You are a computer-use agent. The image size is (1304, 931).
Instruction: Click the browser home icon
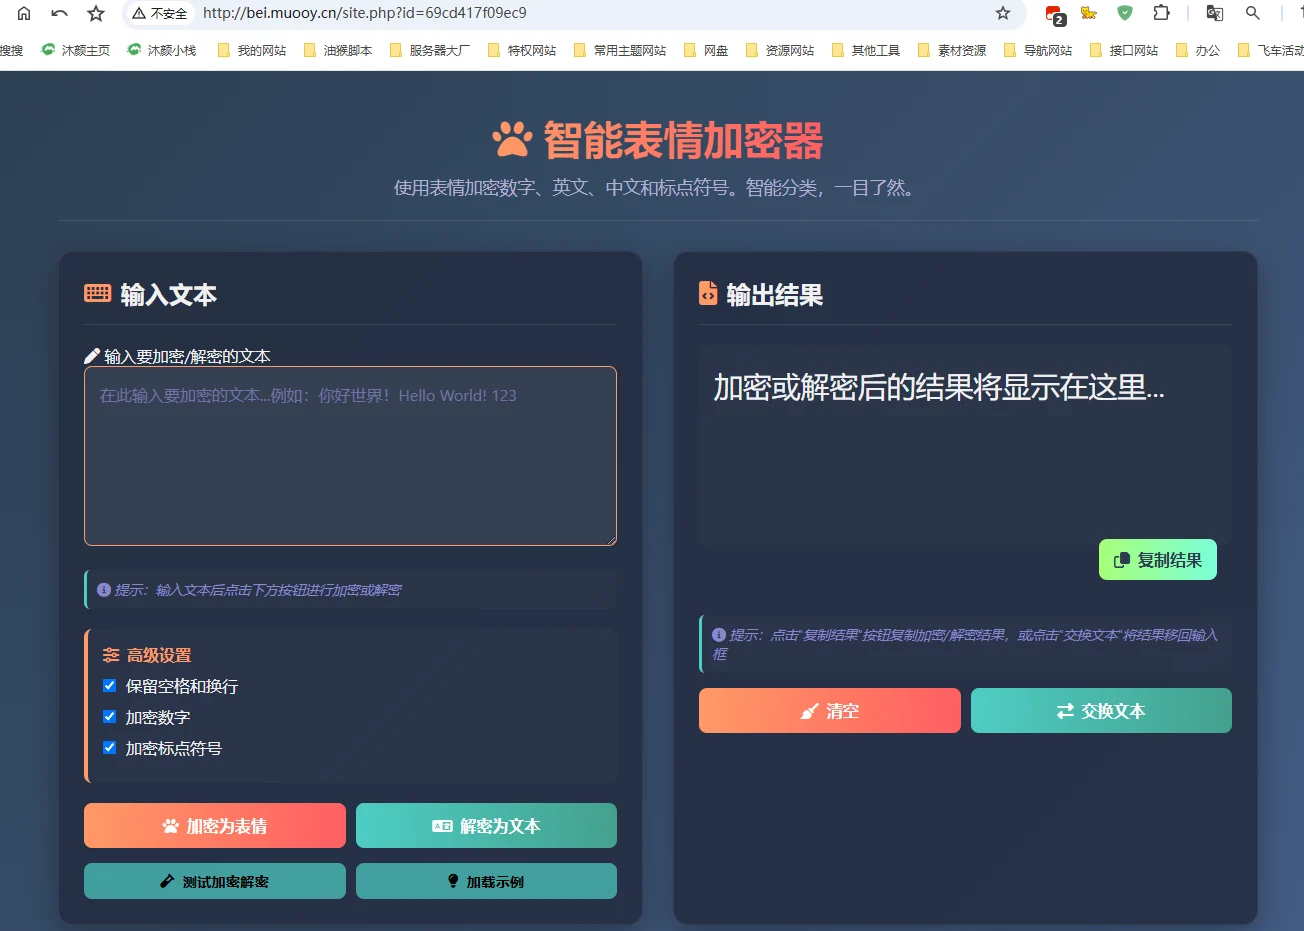pyautogui.click(x=24, y=13)
